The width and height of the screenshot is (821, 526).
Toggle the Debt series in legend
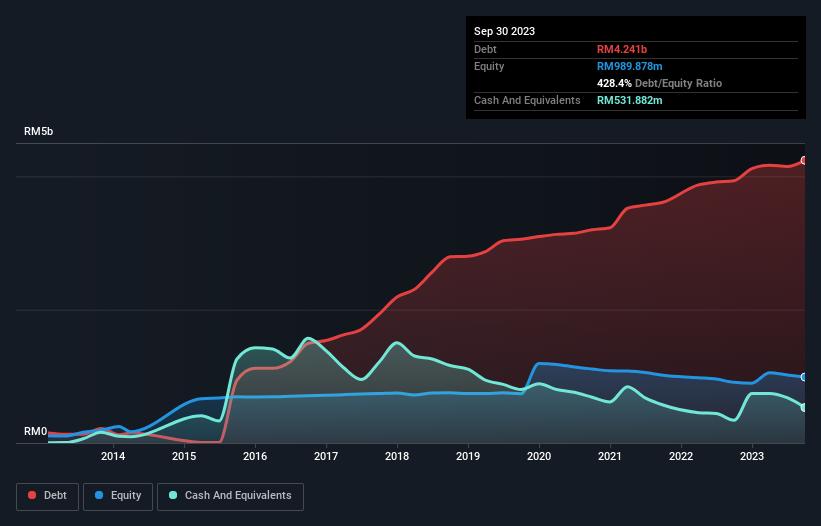[x=48, y=496]
